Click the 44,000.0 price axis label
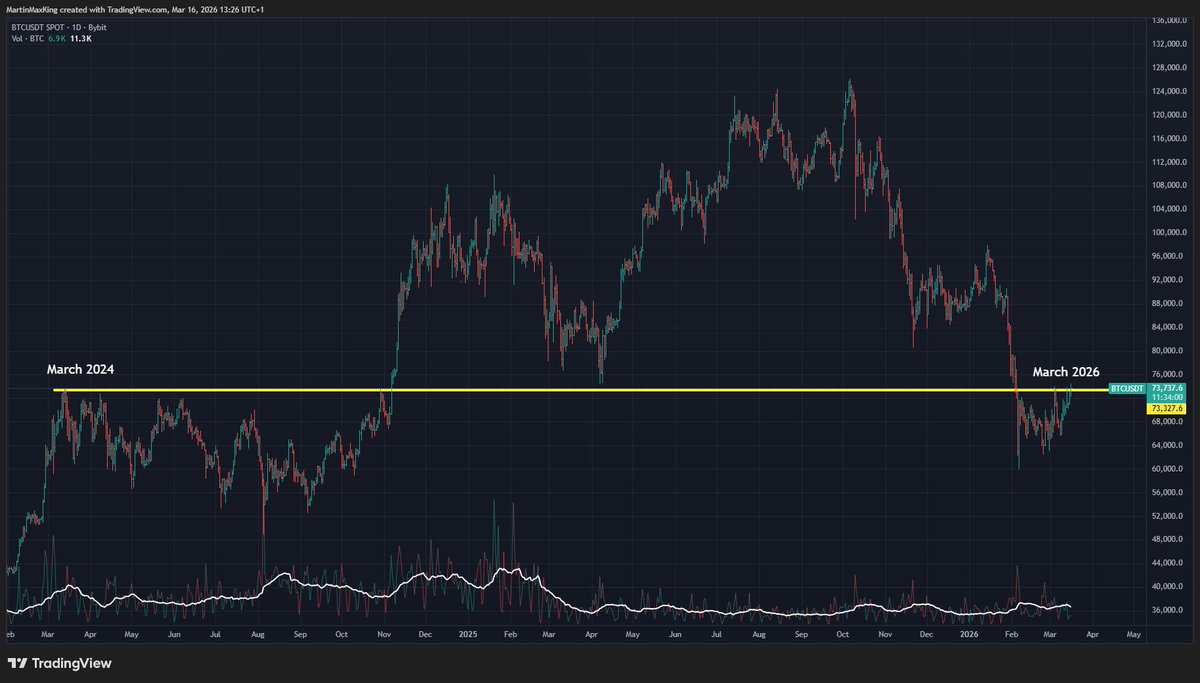 [x=1169, y=563]
